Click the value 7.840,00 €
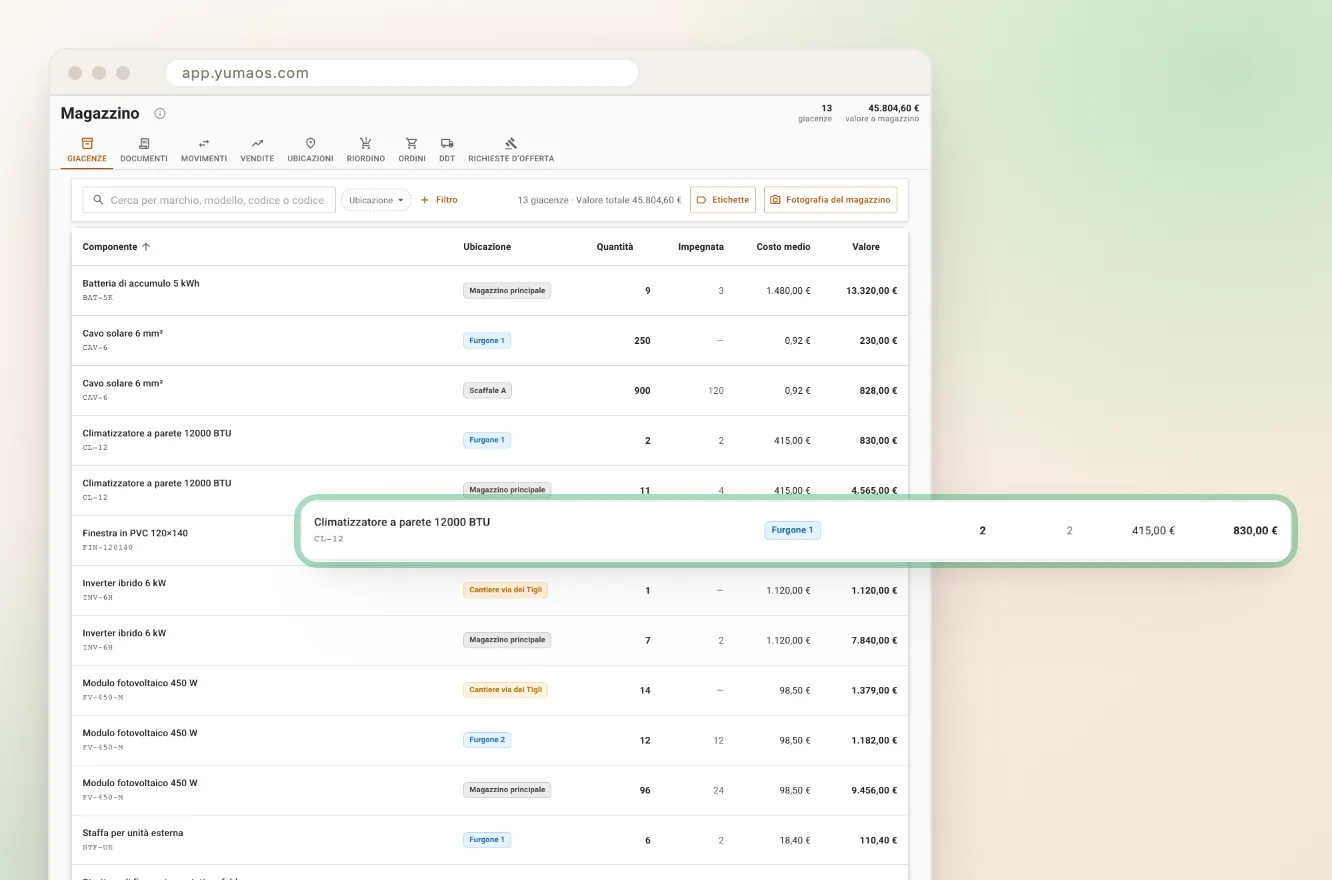The width and height of the screenshot is (1332, 880). (874, 640)
